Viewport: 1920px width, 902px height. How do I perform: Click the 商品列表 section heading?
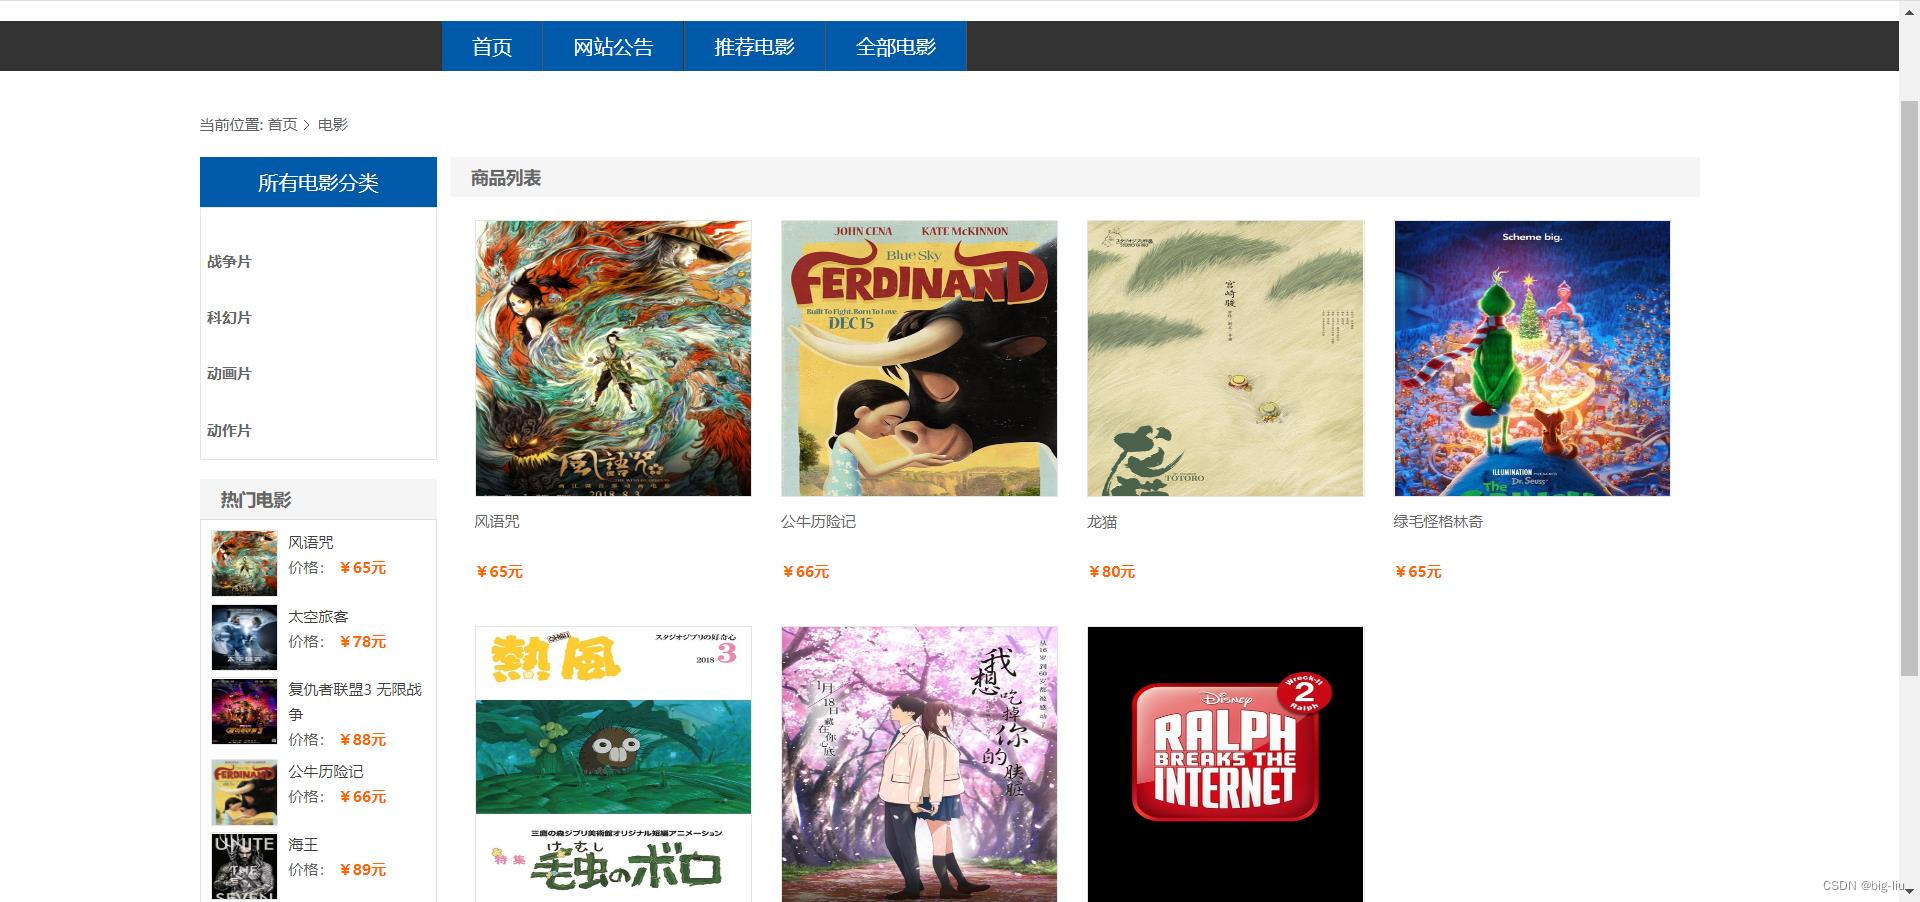coord(506,178)
